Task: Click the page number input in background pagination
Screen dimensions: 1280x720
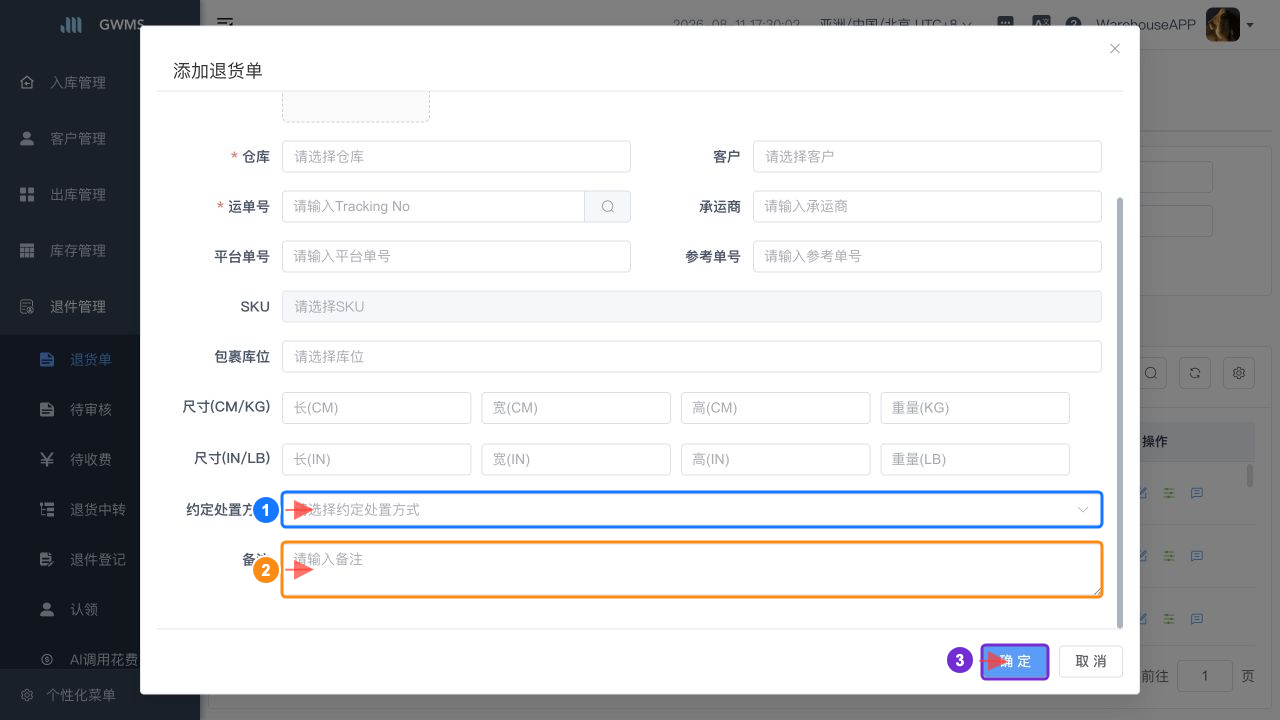Action: coord(1205,676)
